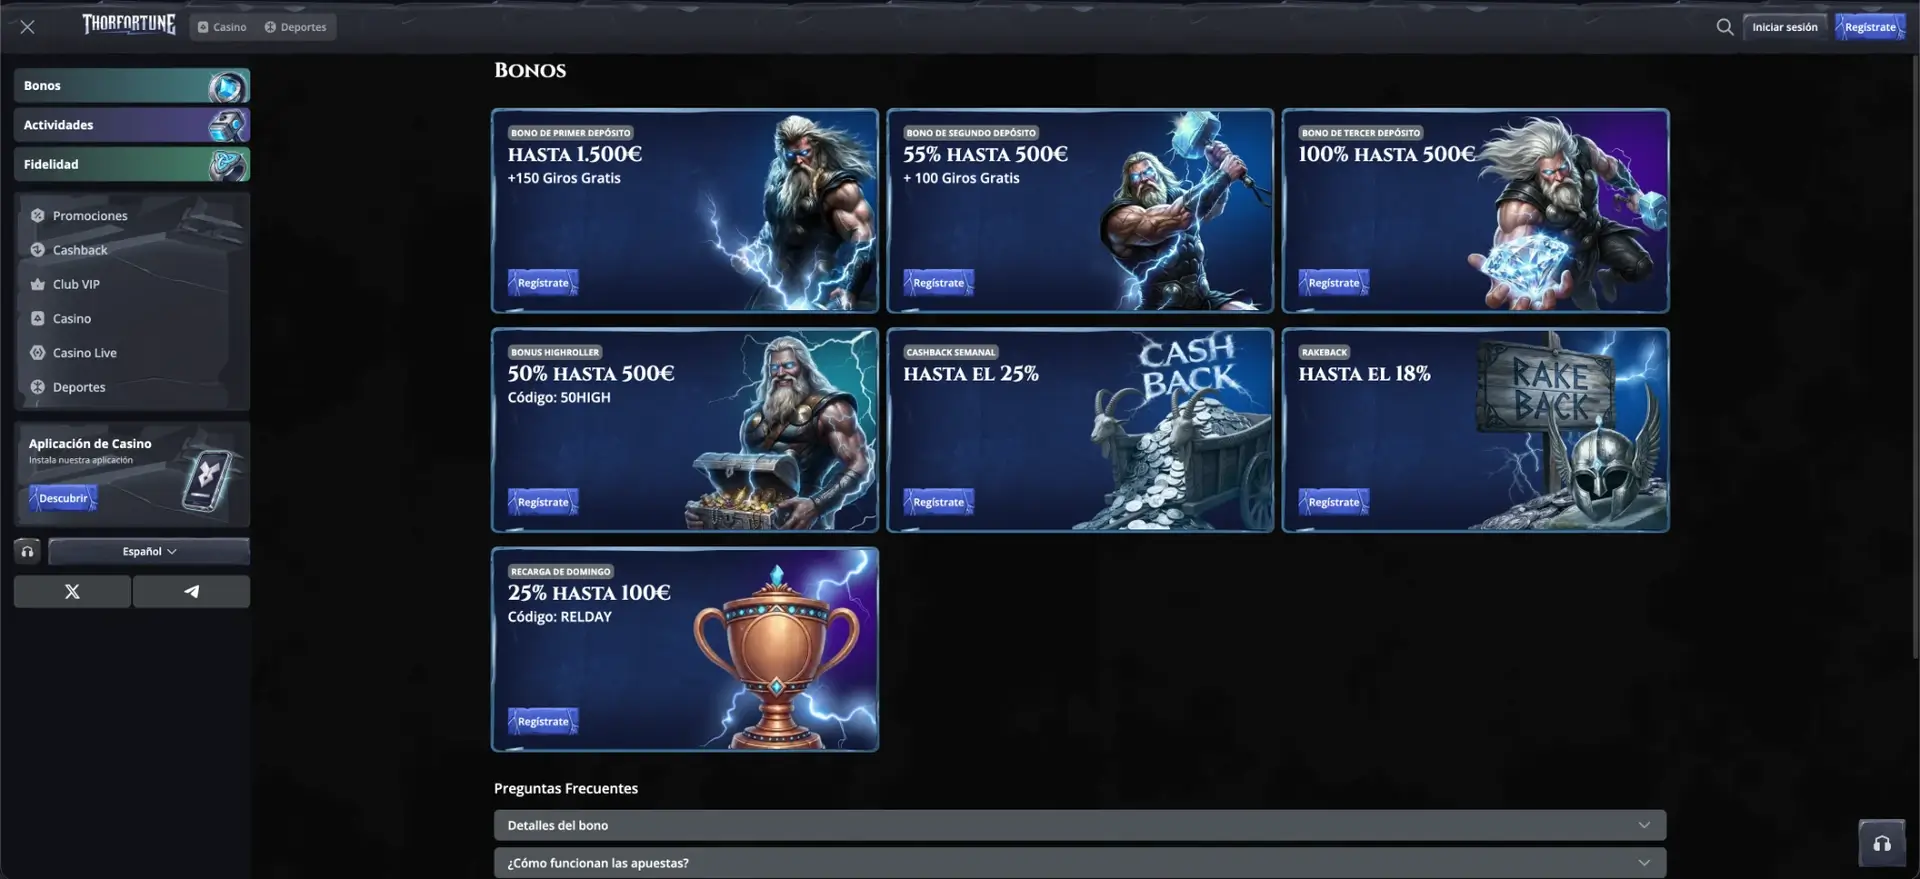Open the Casino tab in top bar
This screenshot has height=879, width=1920.
[222, 27]
